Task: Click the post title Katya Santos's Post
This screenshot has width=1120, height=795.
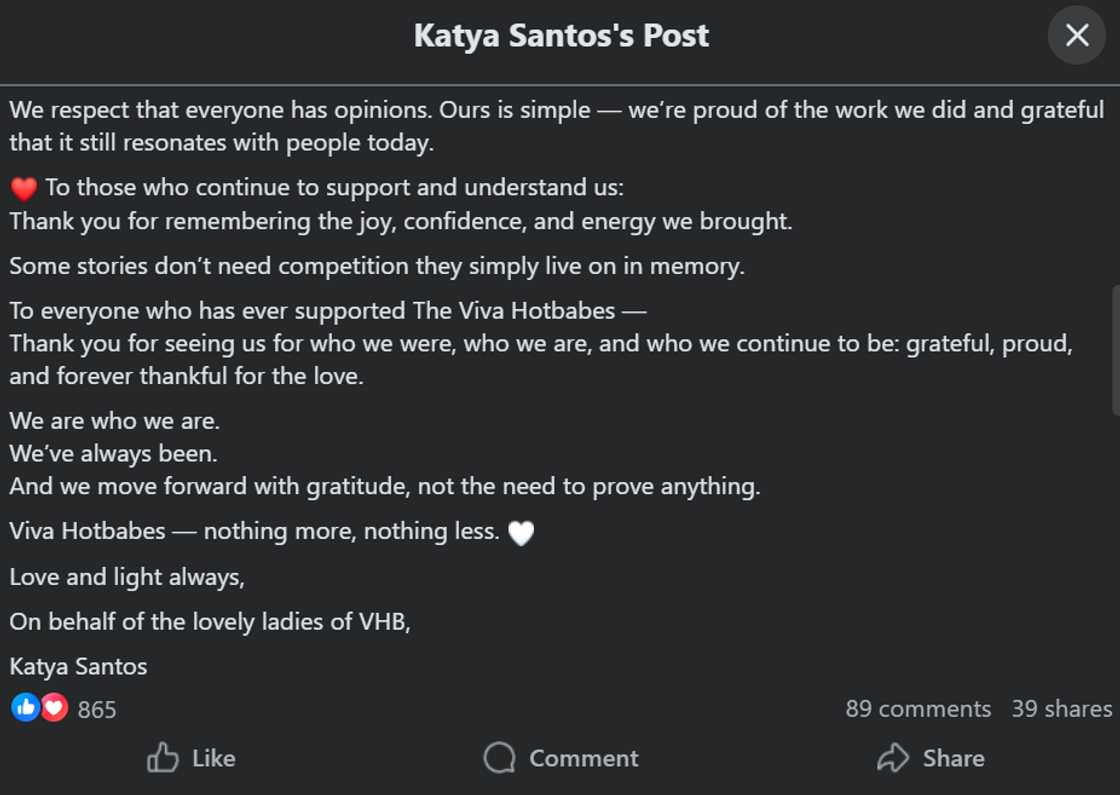Action: (x=561, y=35)
